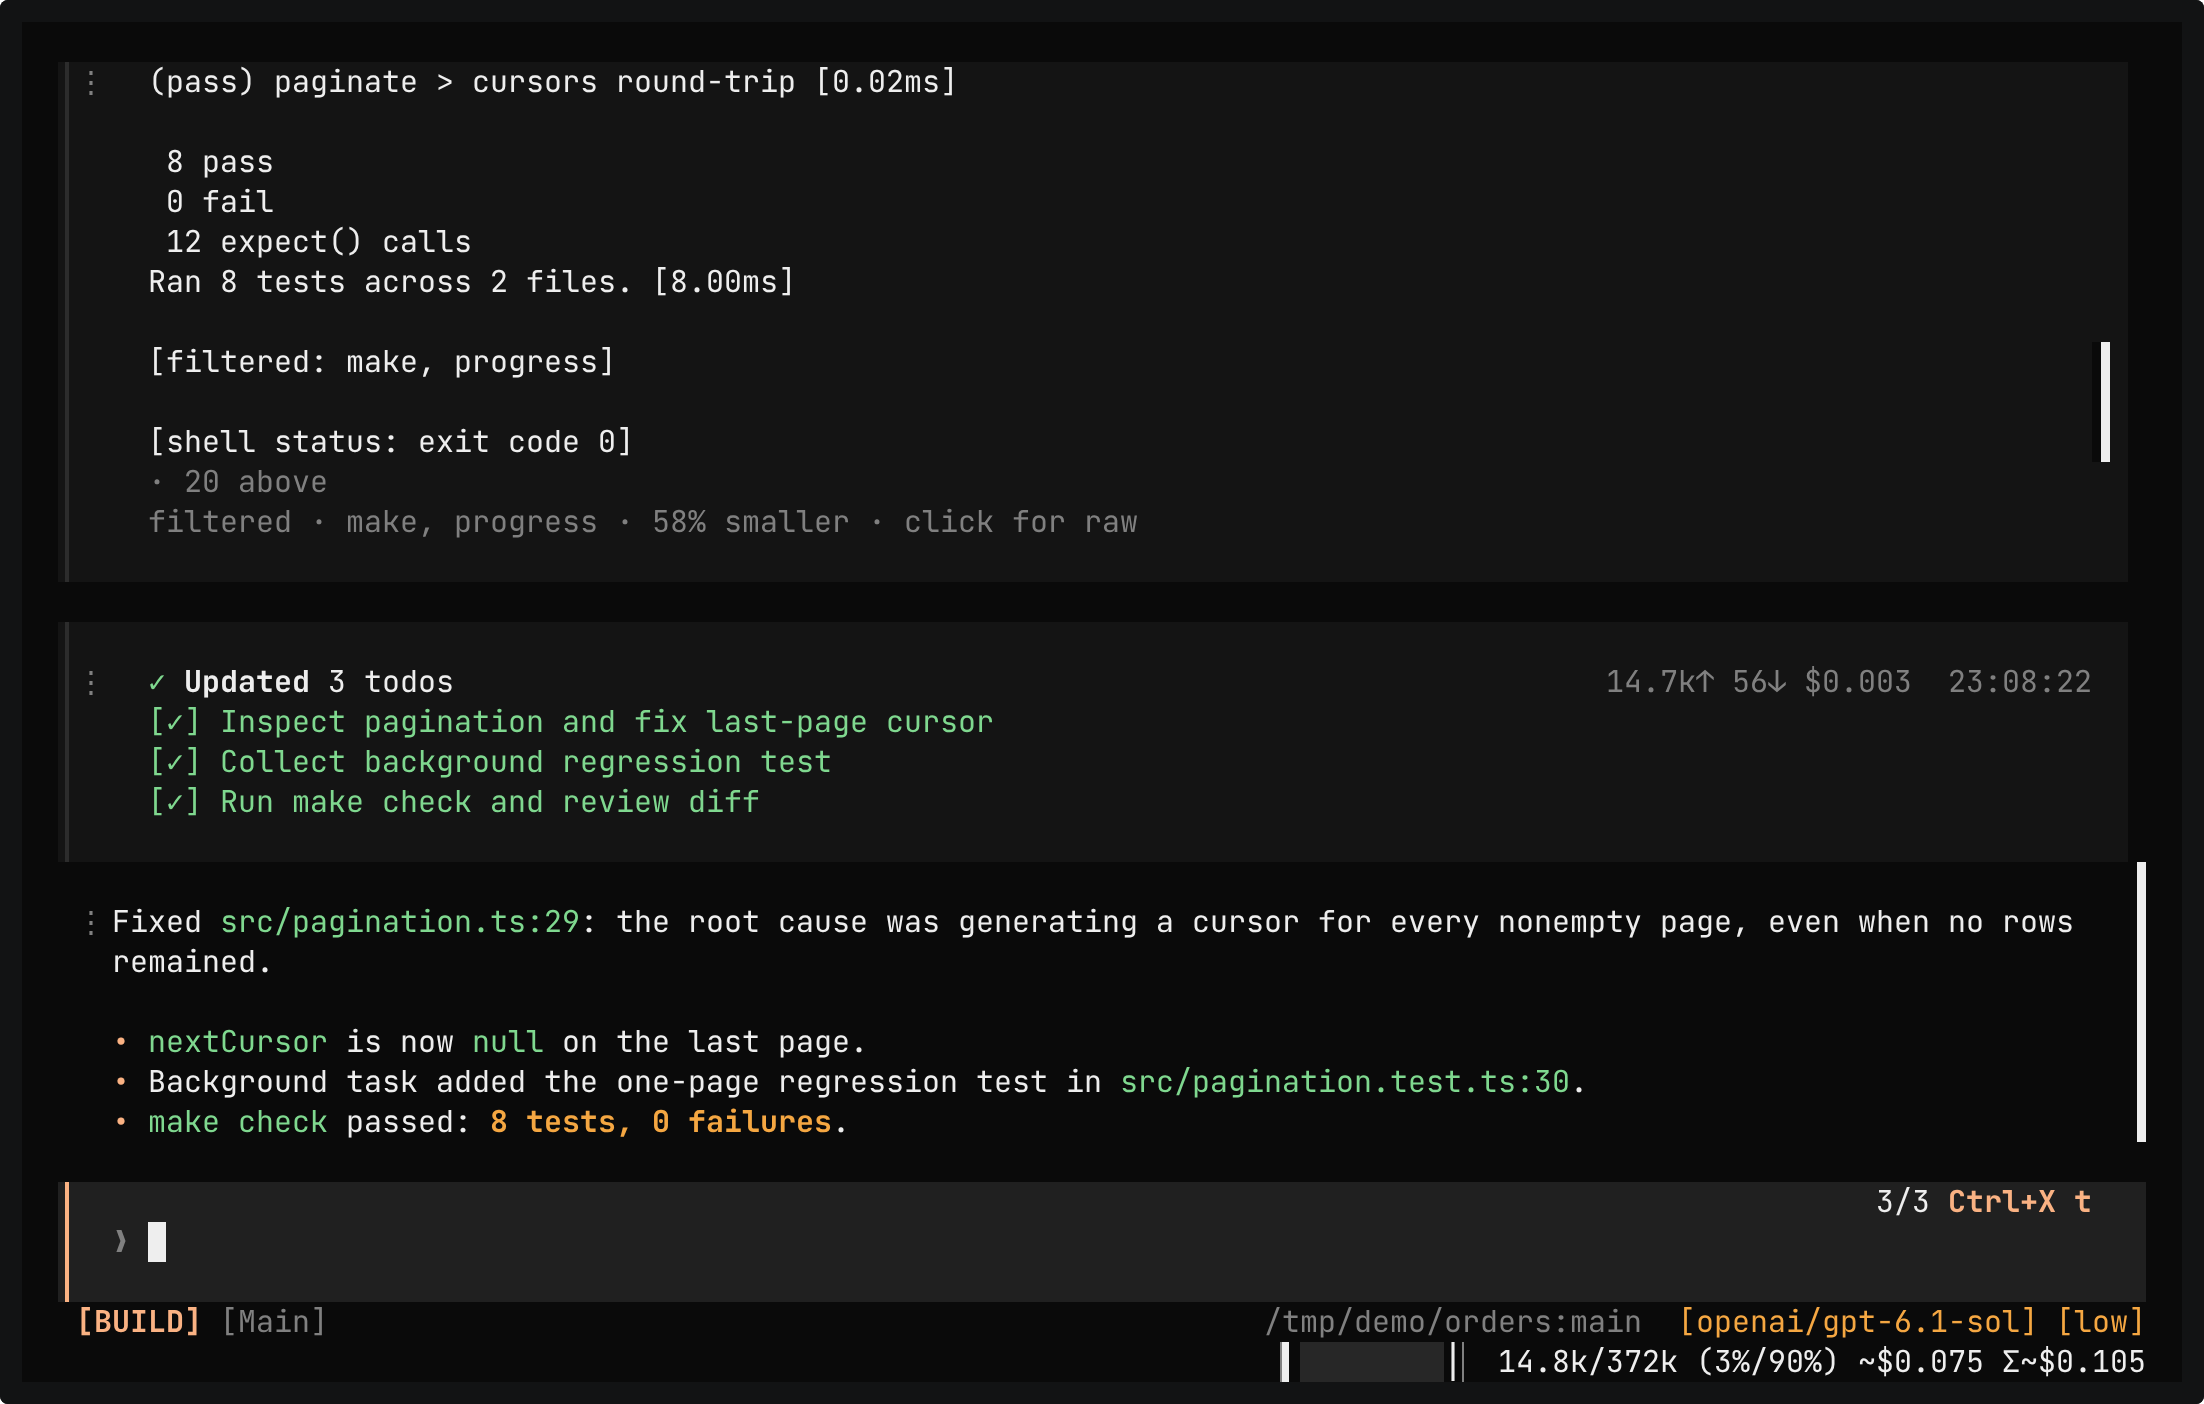
Task: Click the ~$0.075 session cost value
Action: point(1921,1362)
